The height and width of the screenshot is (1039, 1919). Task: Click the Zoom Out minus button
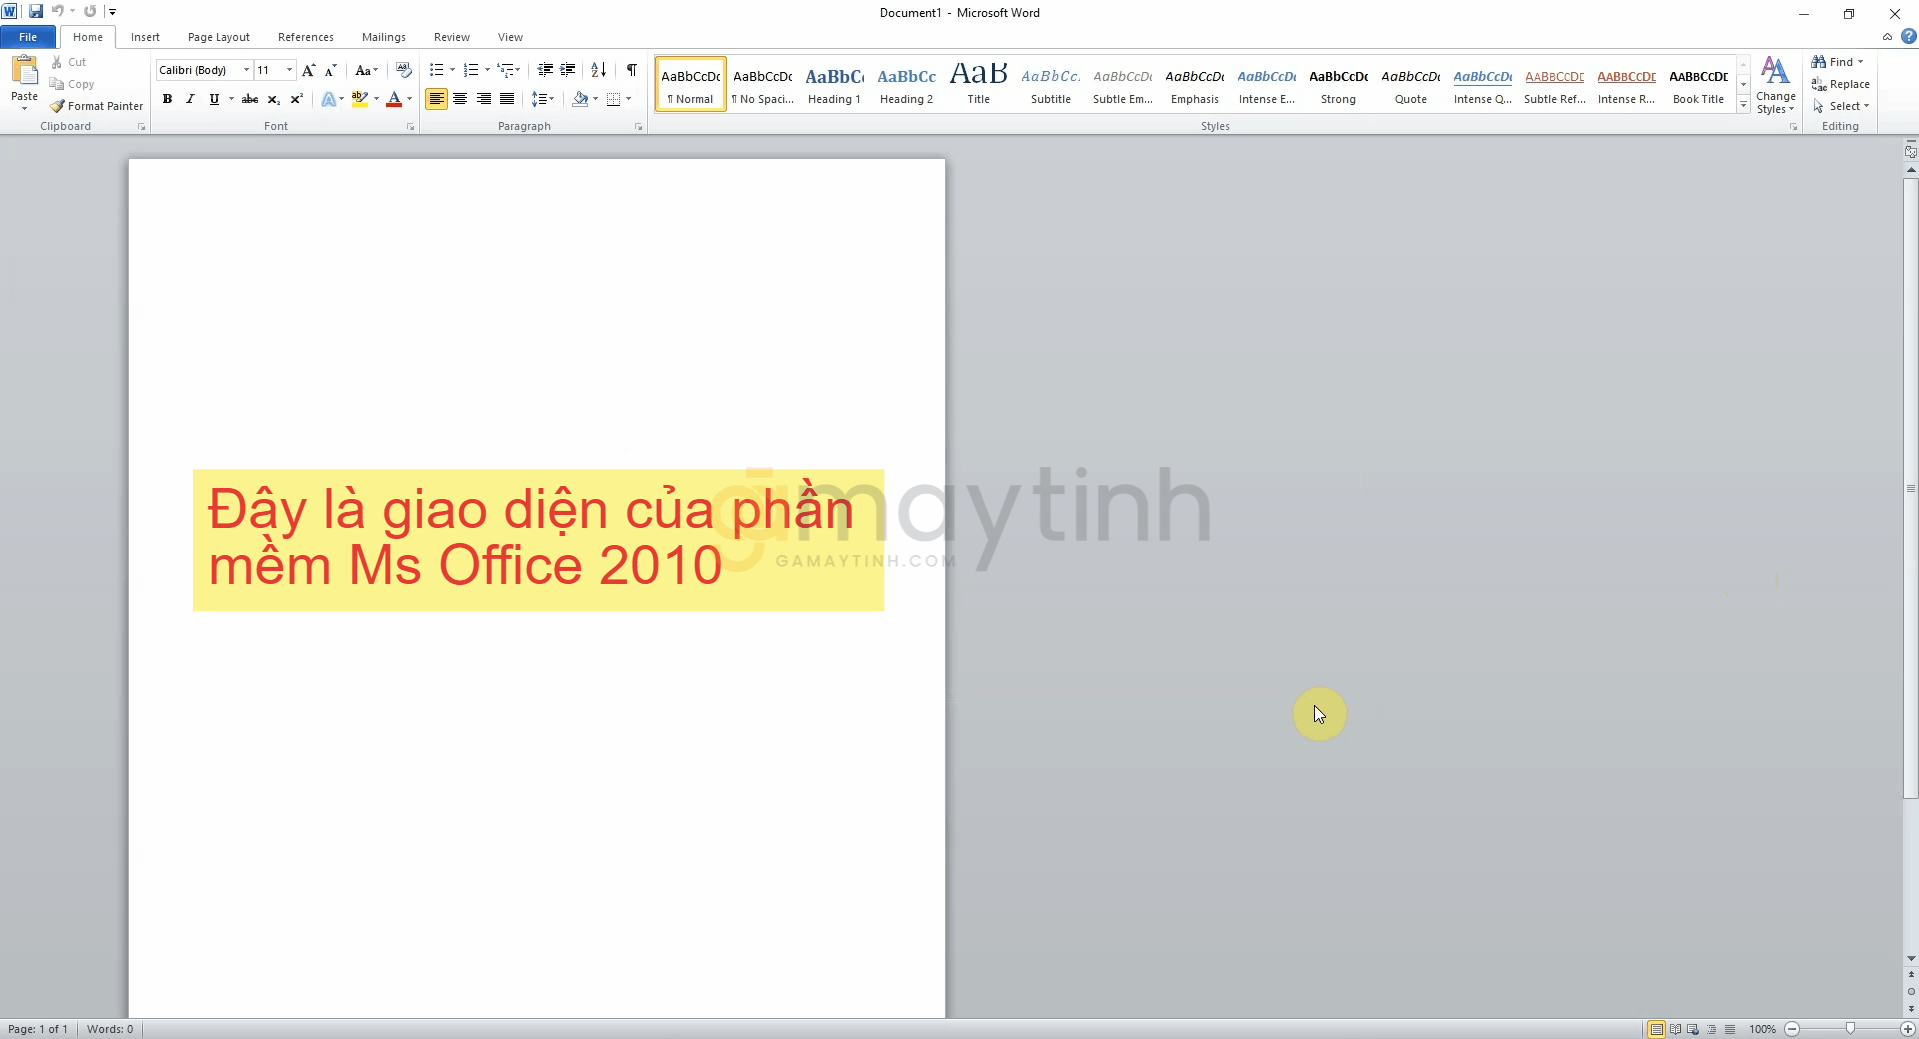[1792, 1029]
